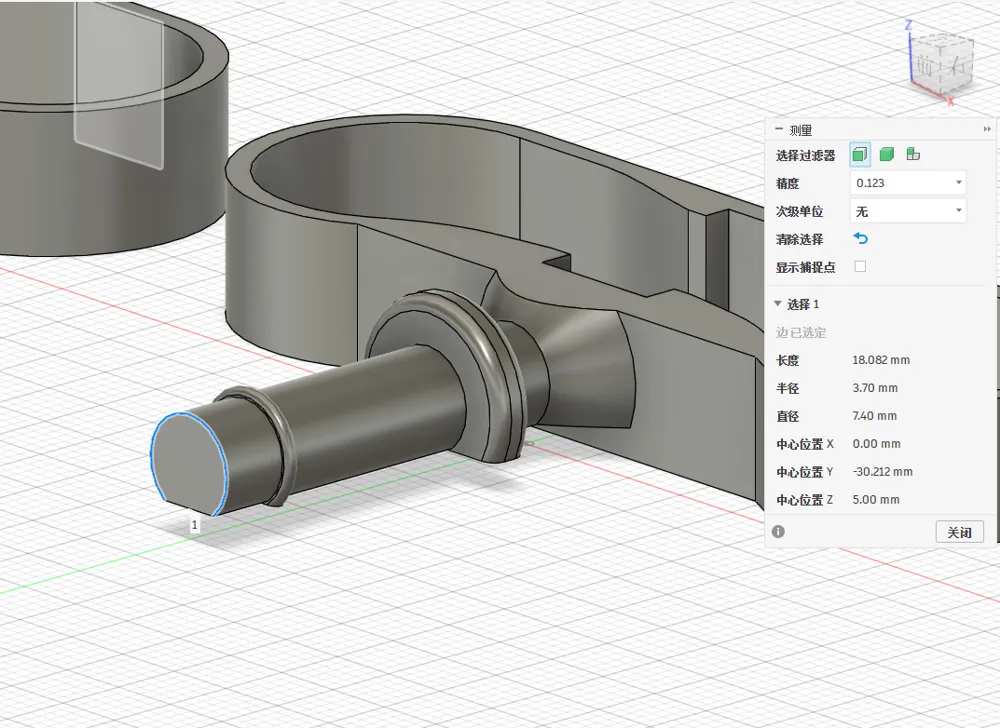The image size is (1000, 728).
Task: Click the info icon in the measure panel
Action: click(x=778, y=532)
